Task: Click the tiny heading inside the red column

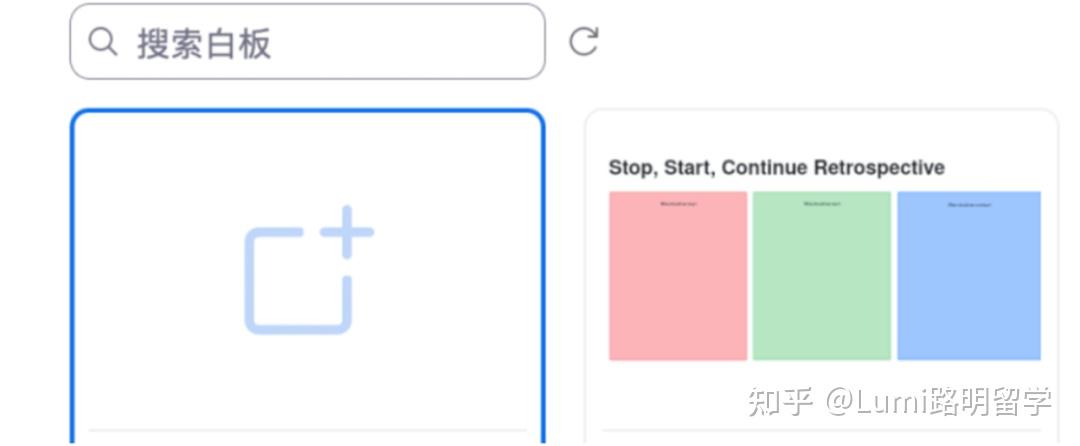Action: click(678, 204)
